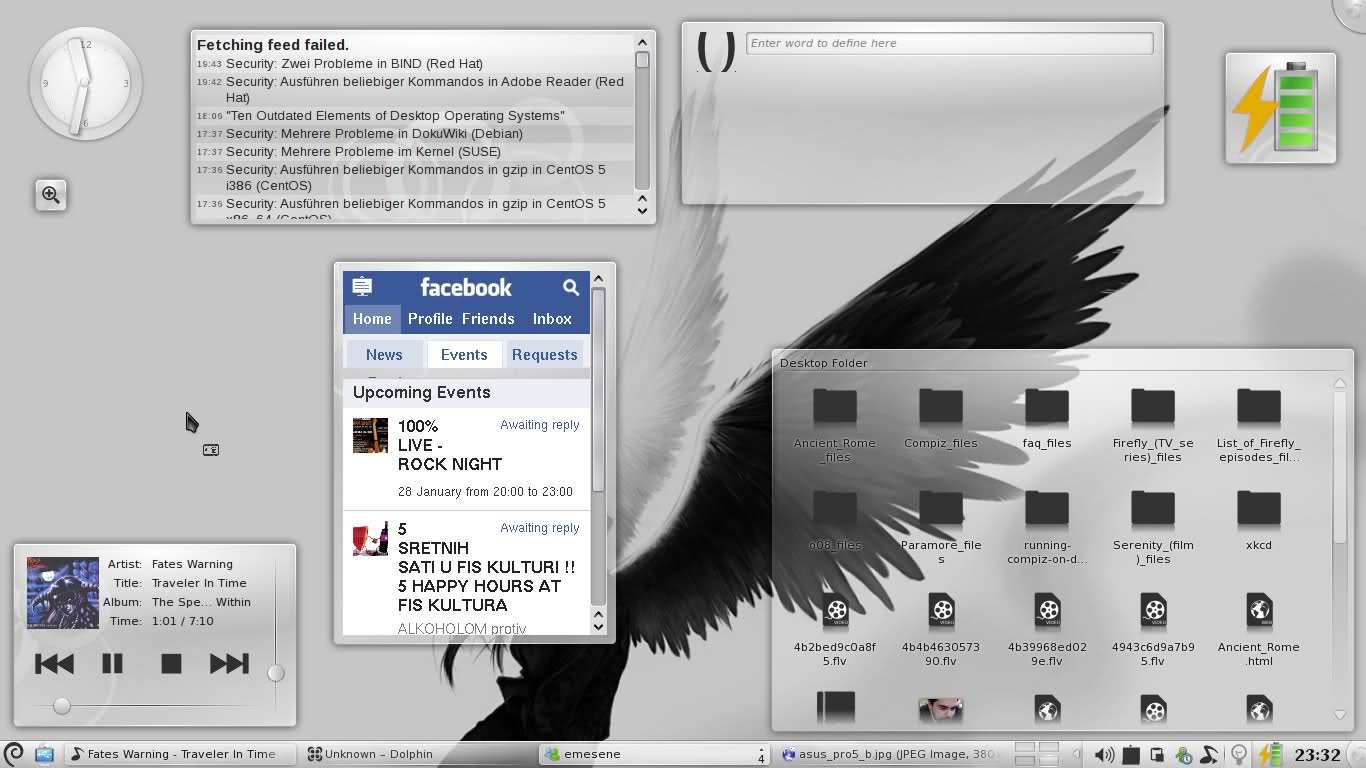Open the Paramore_files folder
This screenshot has width=1366, height=768.
click(x=941, y=527)
